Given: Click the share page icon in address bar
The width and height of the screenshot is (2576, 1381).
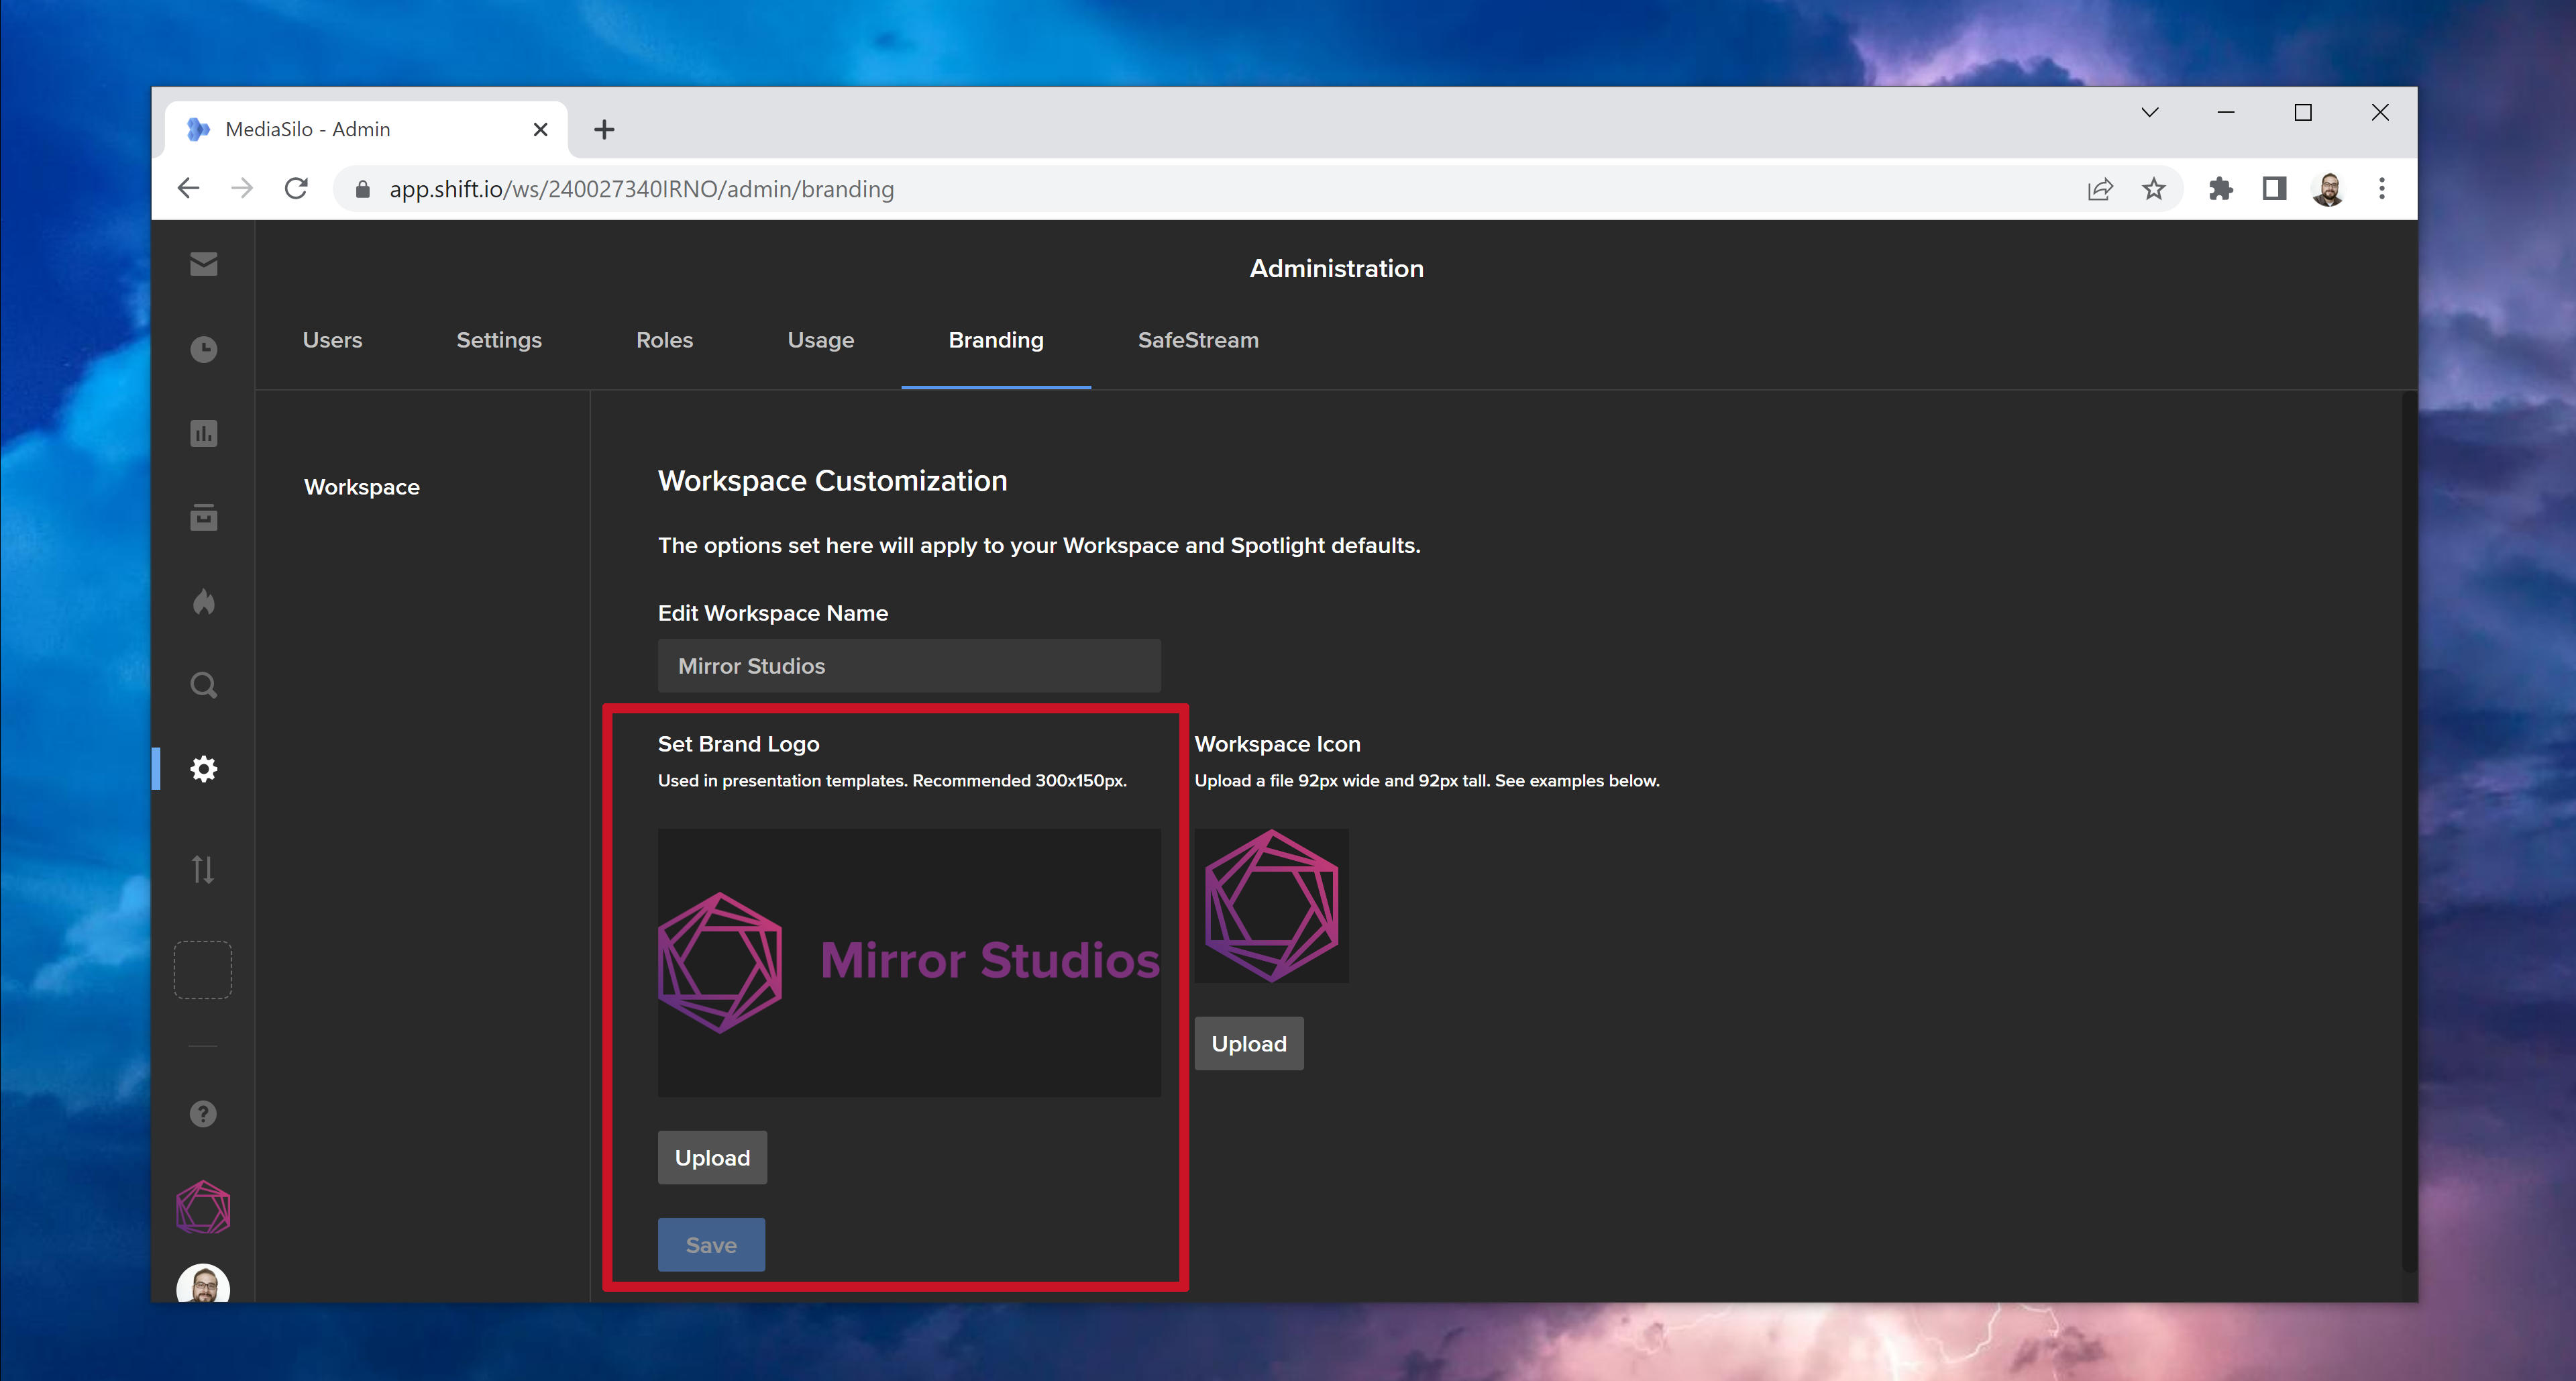Looking at the screenshot, I should click(2100, 188).
